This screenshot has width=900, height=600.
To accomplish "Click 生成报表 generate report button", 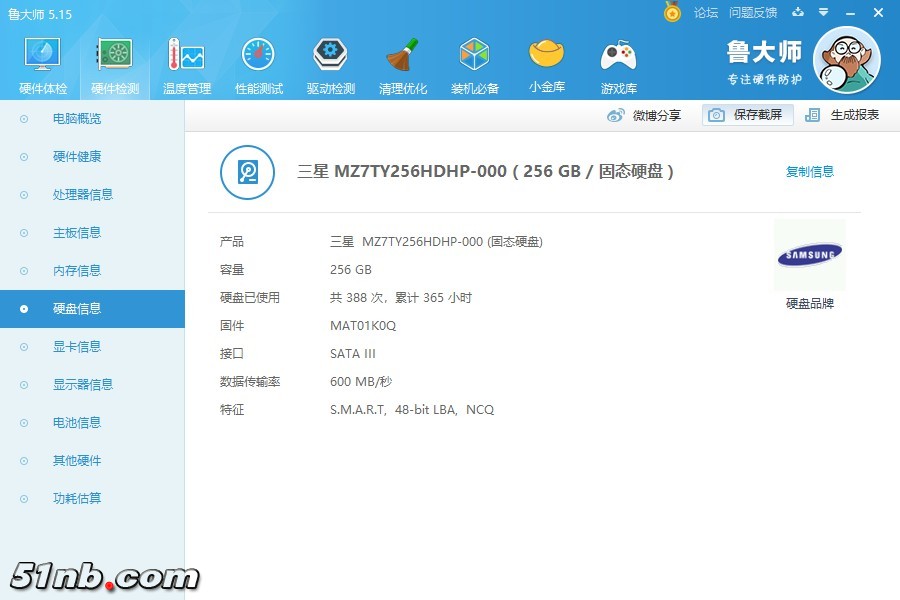I will click(843, 115).
